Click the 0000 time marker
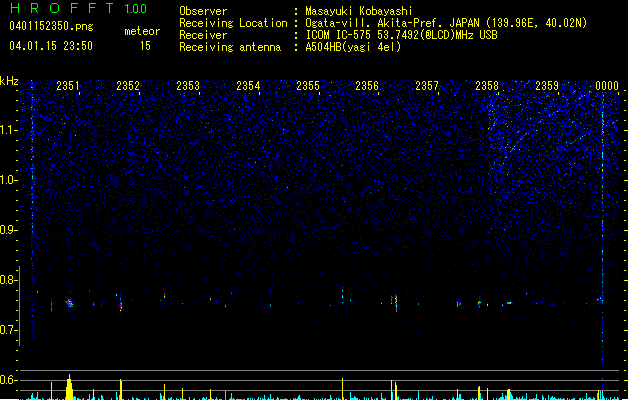The width and height of the screenshot is (629, 400). [x=607, y=86]
